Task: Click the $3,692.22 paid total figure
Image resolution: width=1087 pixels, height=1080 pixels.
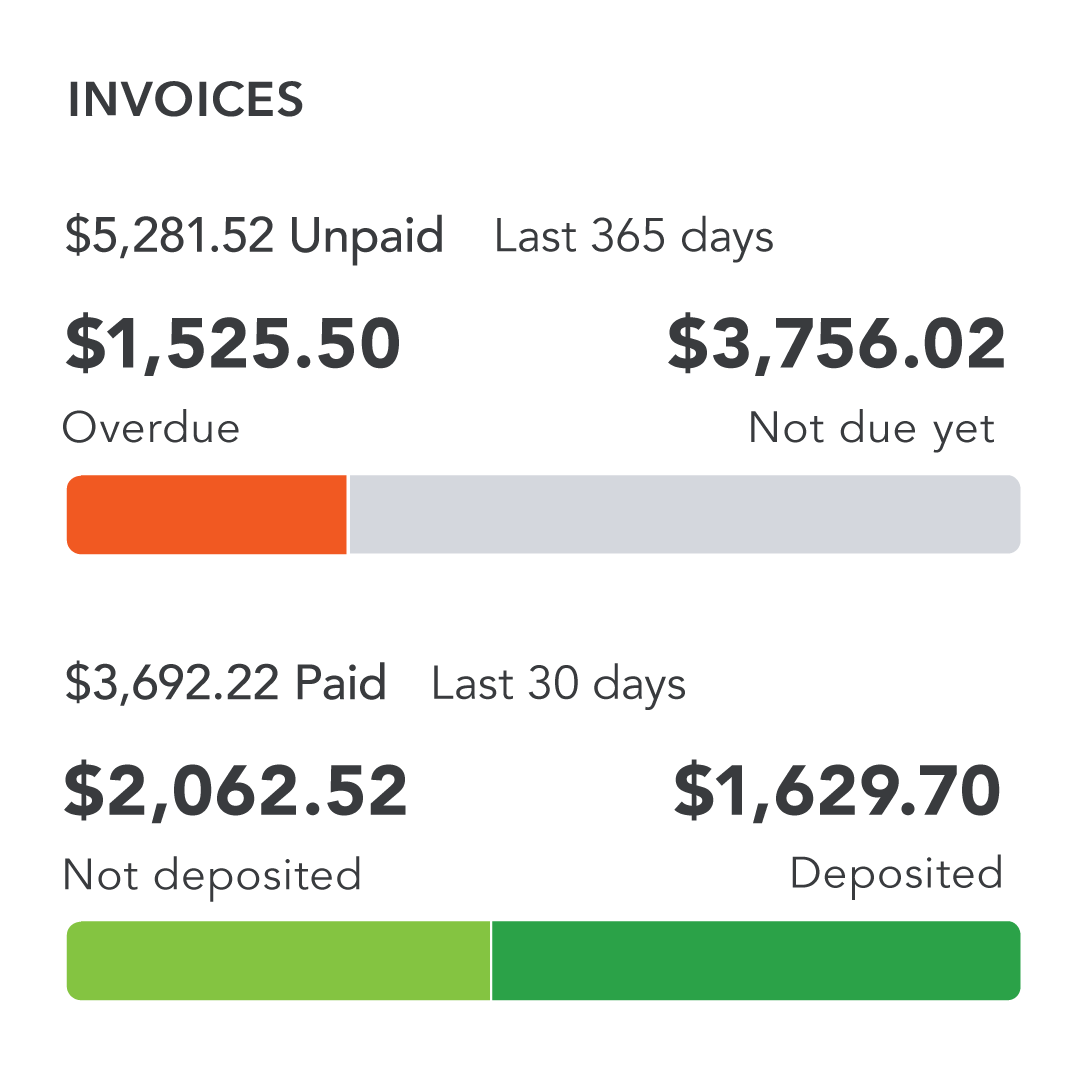Action: pyautogui.click(x=169, y=684)
